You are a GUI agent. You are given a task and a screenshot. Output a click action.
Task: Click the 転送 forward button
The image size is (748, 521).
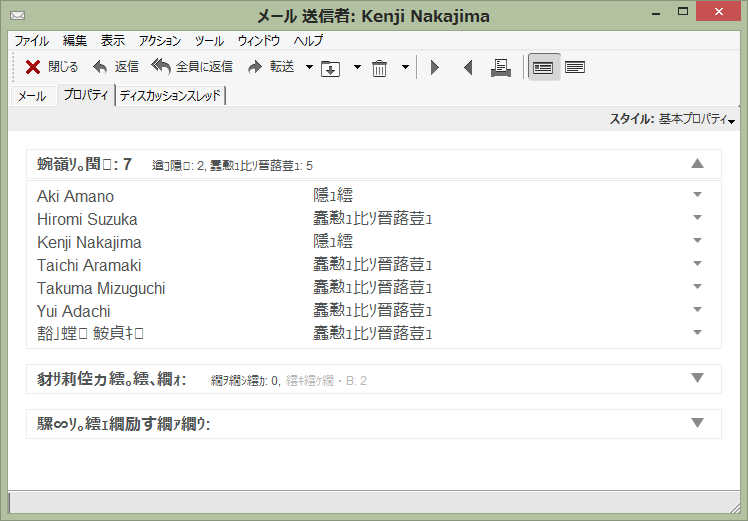tap(271, 67)
